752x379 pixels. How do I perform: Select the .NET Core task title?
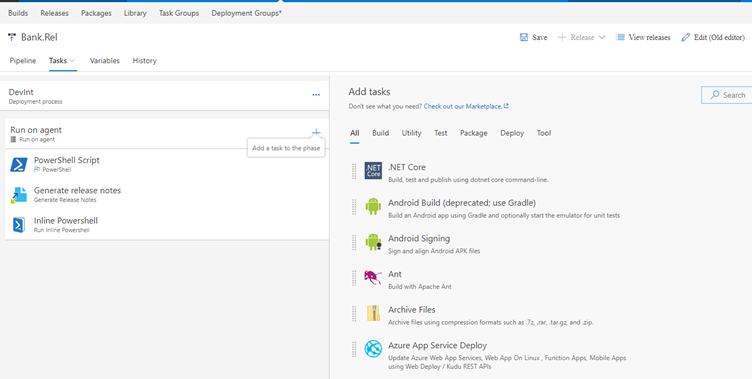(407, 167)
